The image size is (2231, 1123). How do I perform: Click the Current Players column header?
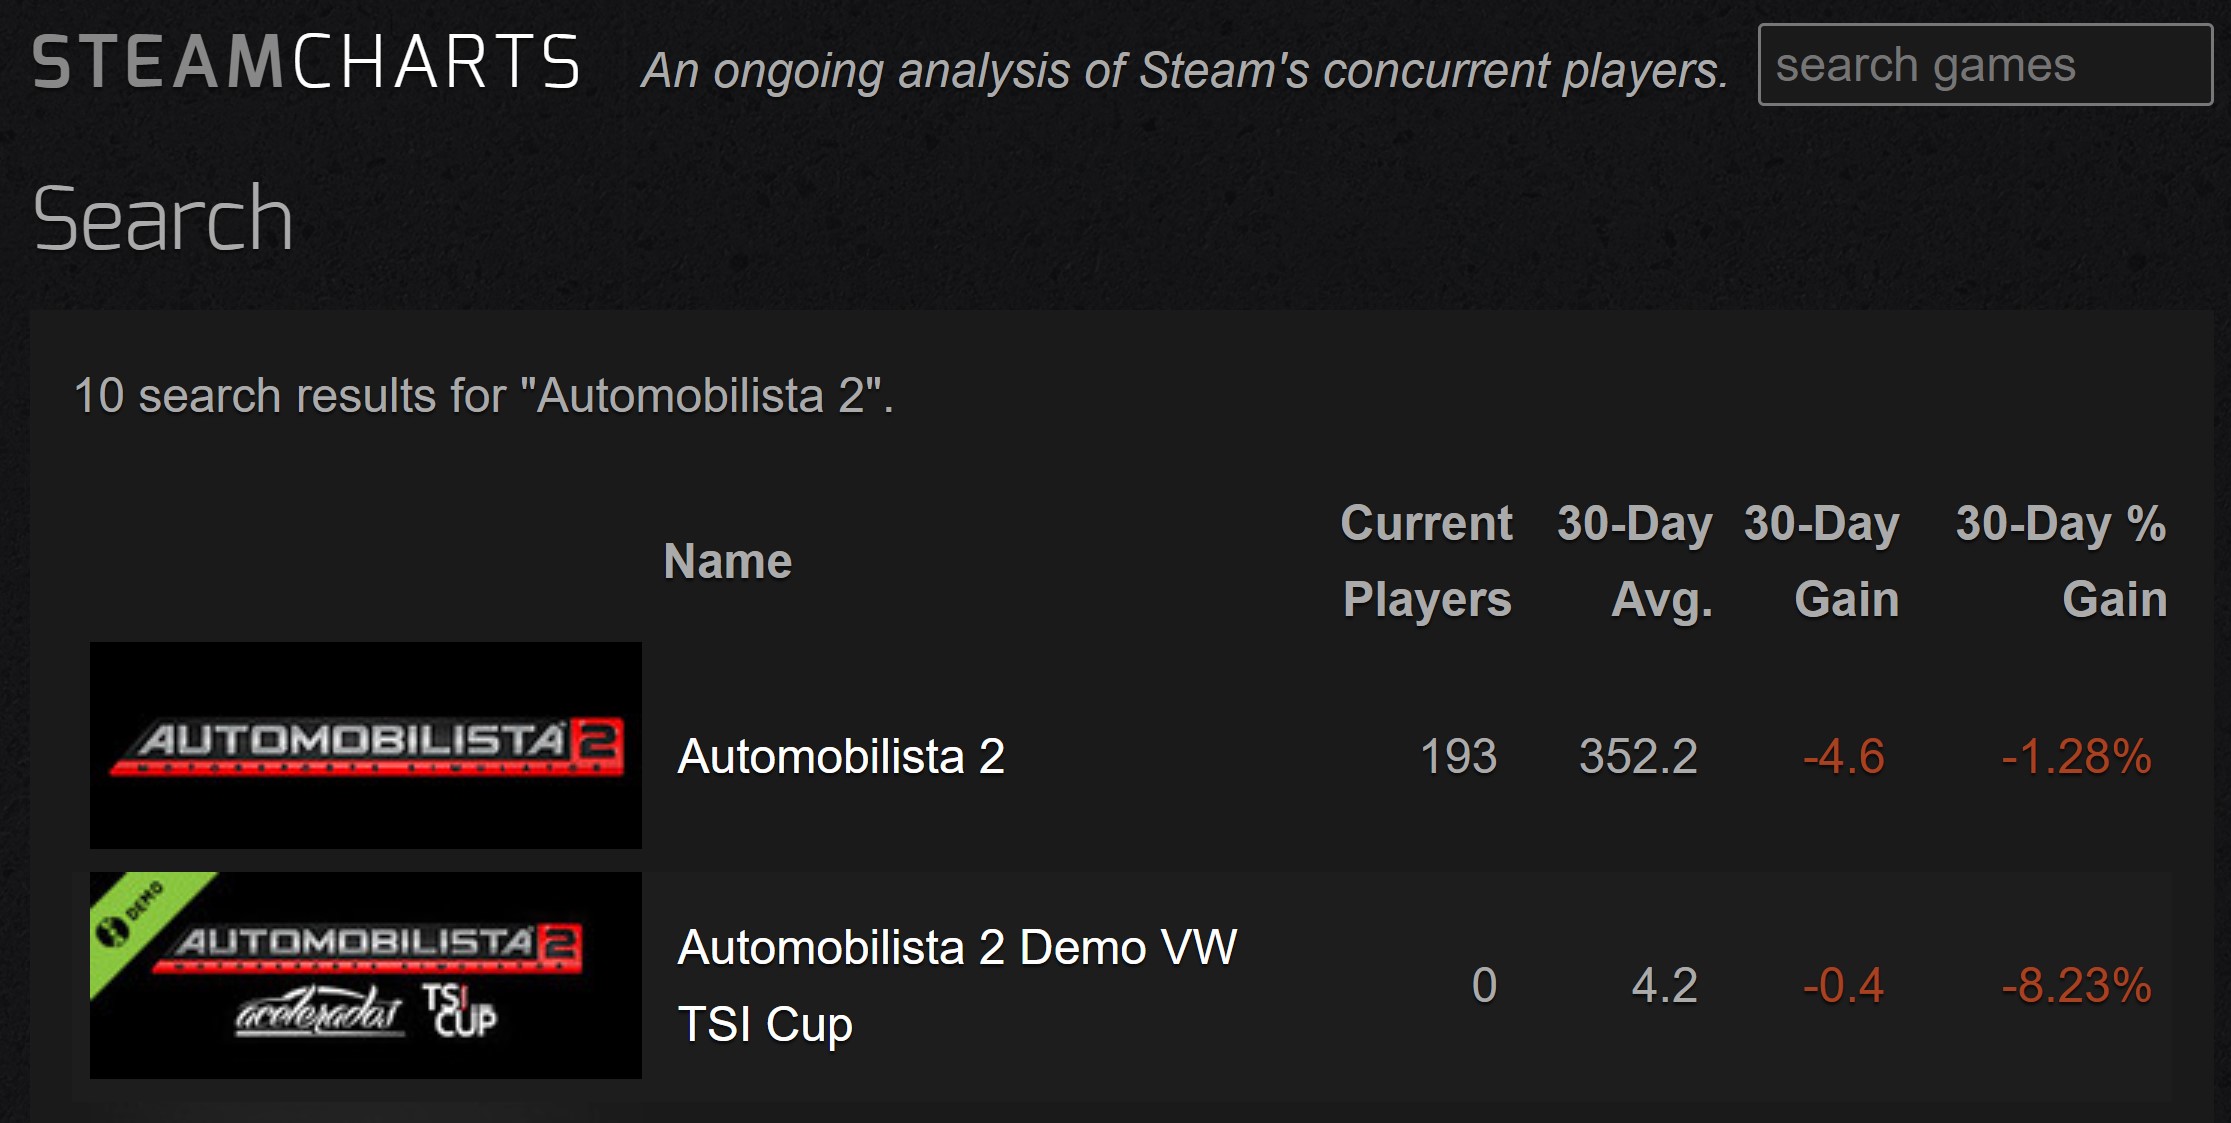tap(1427, 561)
